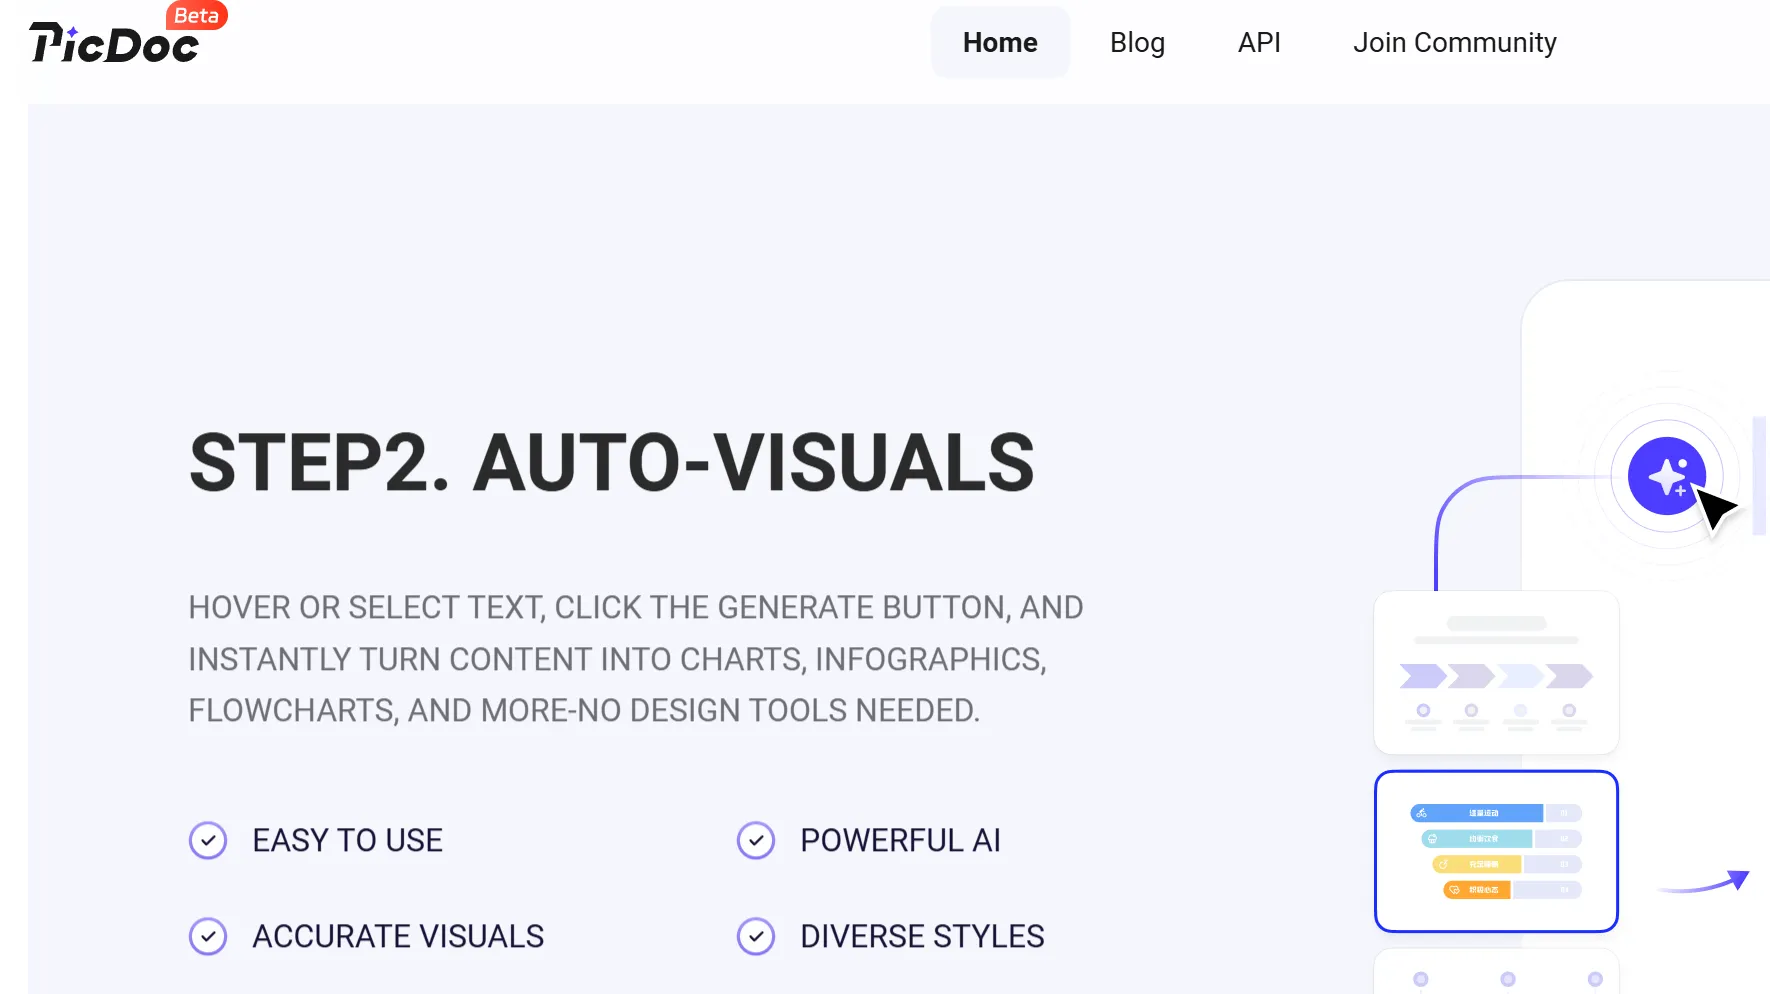Screen dimensions: 1770x994
Task: Click the purple curved arrow graphic
Action: coord(1704,882)
